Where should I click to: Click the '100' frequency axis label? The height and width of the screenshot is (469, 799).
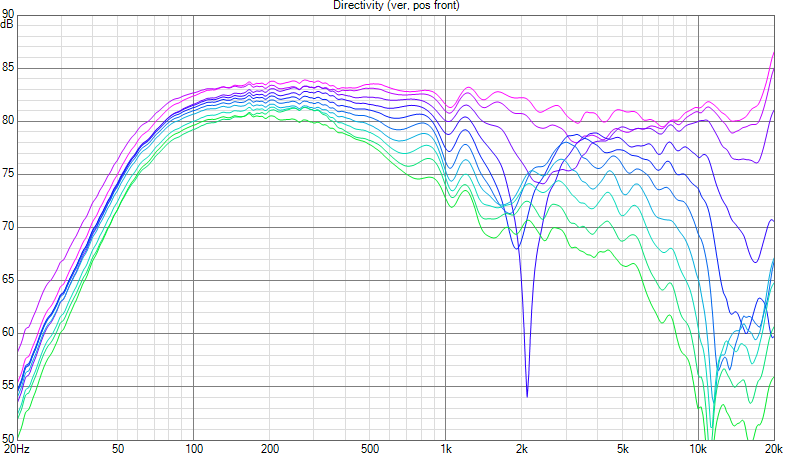194,449
